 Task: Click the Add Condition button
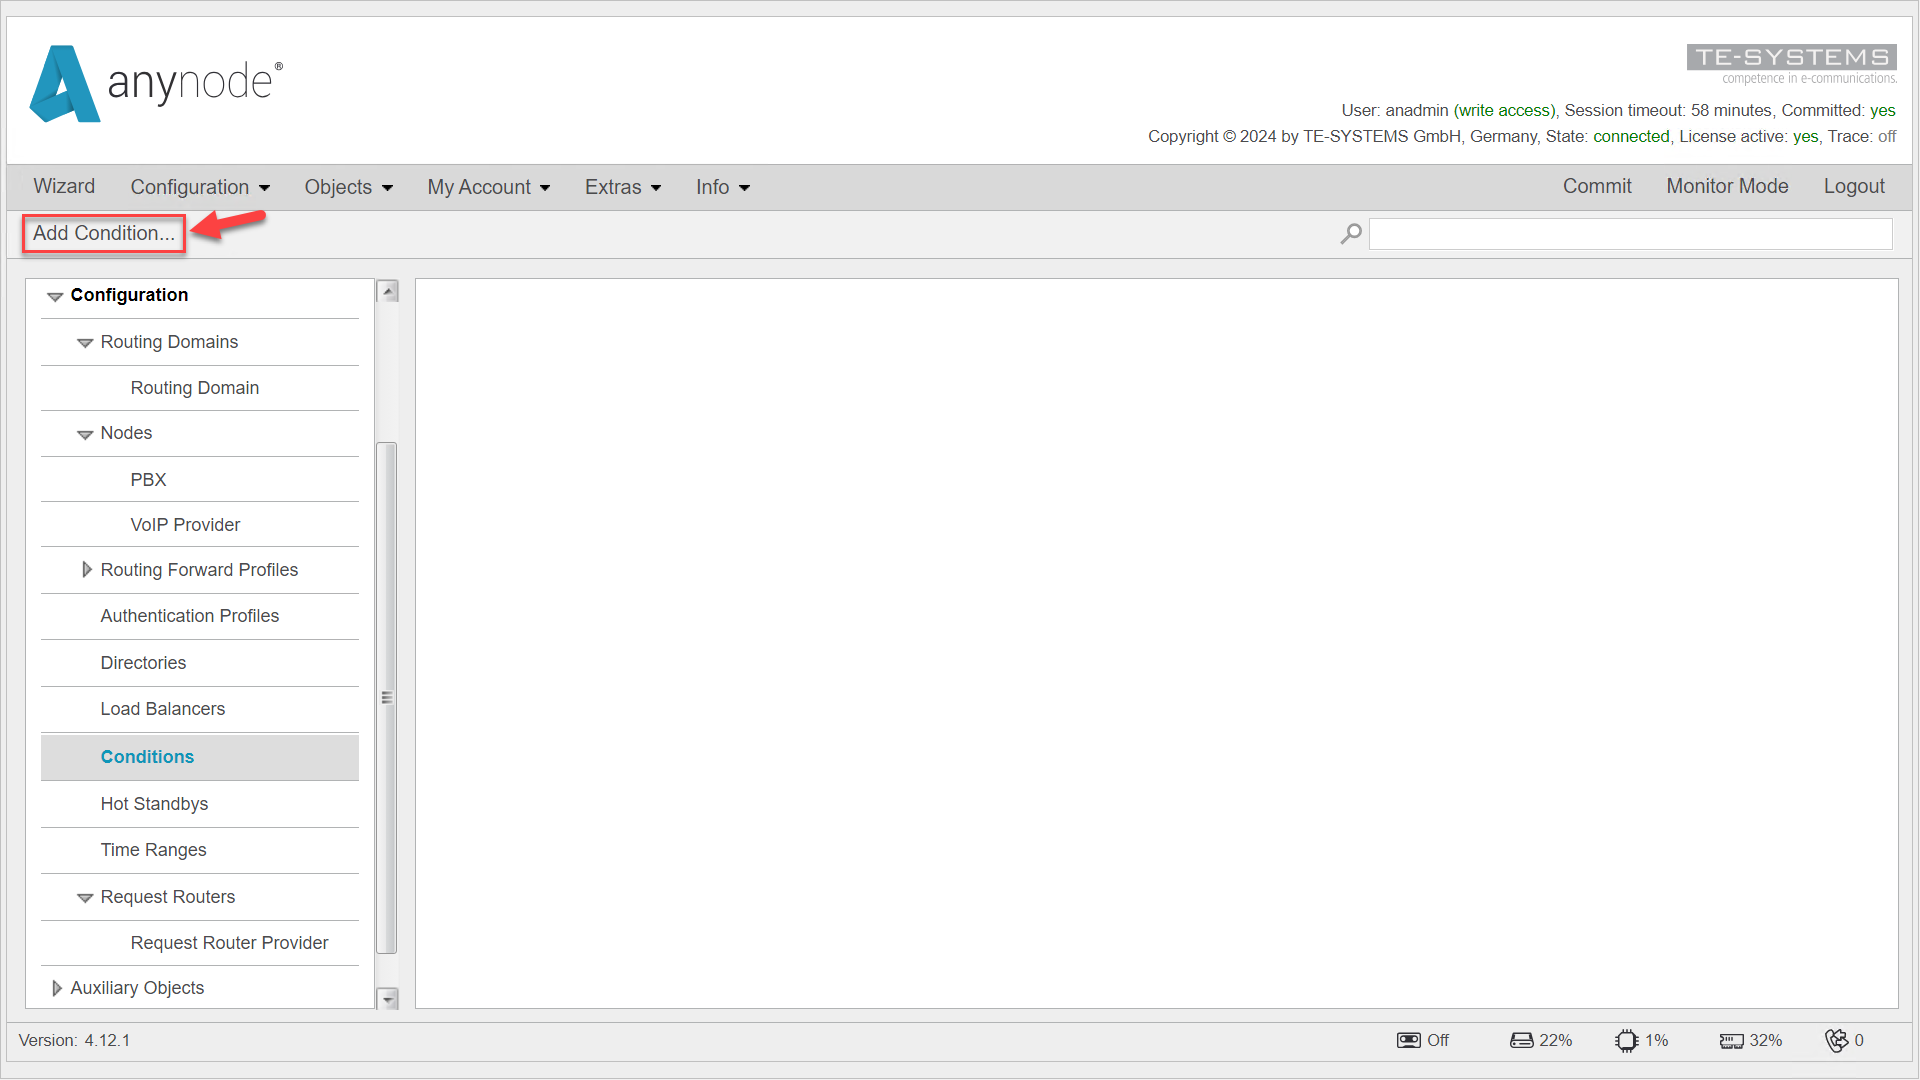[x=104, y=232]
